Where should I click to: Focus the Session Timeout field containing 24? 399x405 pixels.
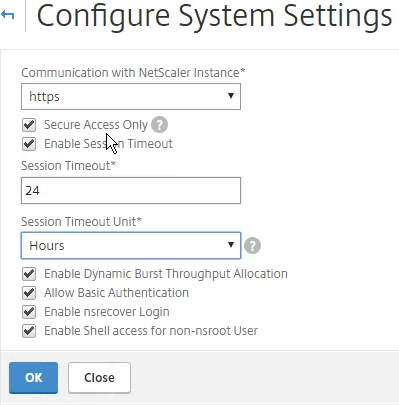[x=131, y=190]
